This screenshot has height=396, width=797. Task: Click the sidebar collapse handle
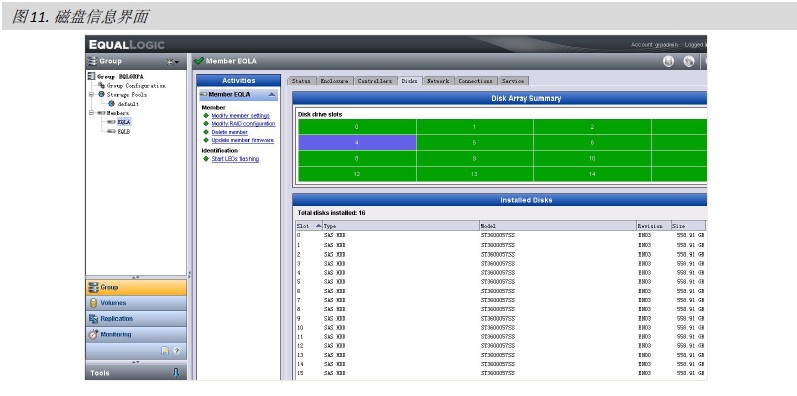pyautogui.click(x=189, y=275)
